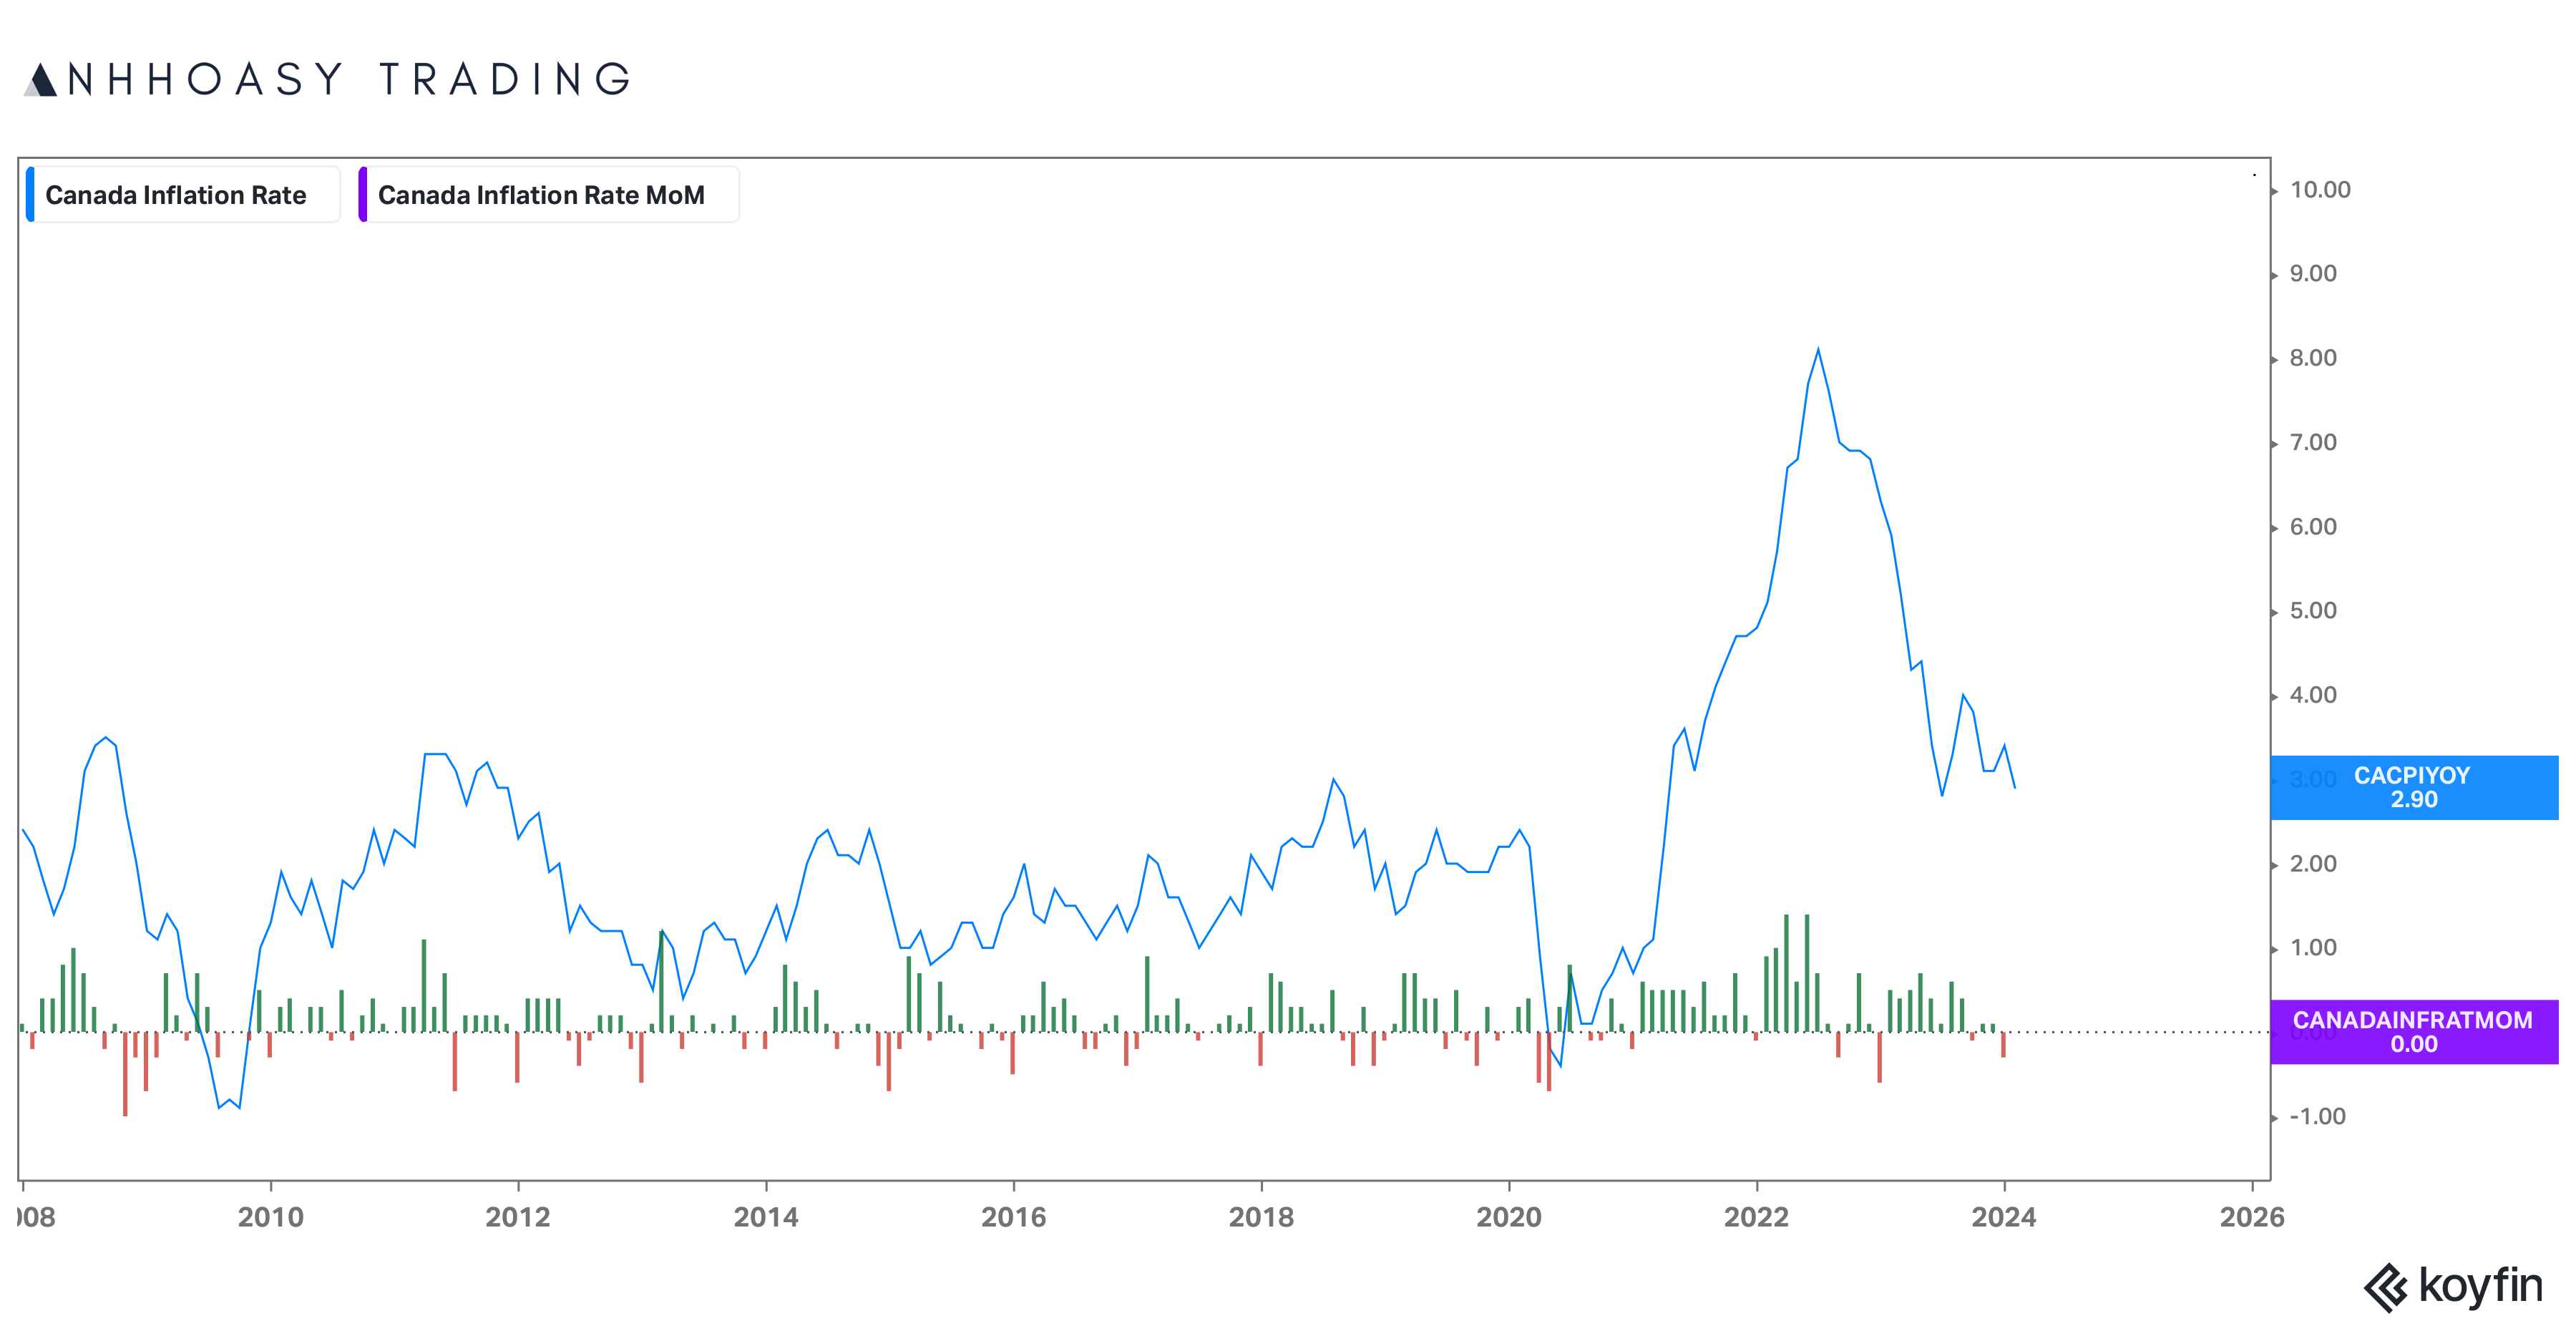2576x1331 pixels.
Task: Click the Anhhoasy Trading triangle logo
Action: click(x=40, y=80)
